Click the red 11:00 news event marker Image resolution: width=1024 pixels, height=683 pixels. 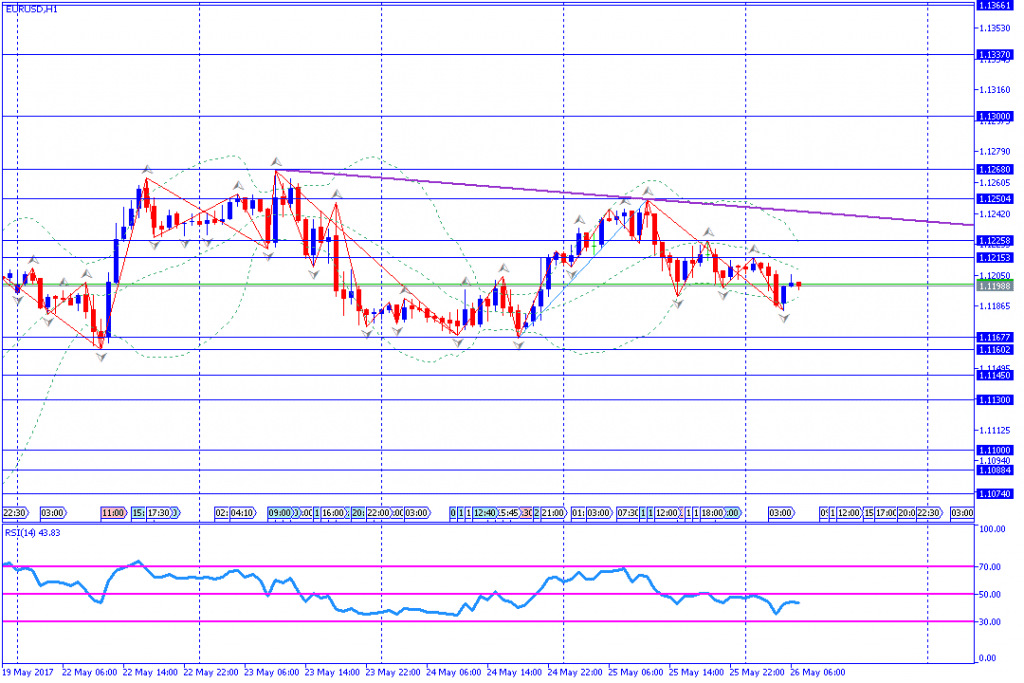point(112,513)
